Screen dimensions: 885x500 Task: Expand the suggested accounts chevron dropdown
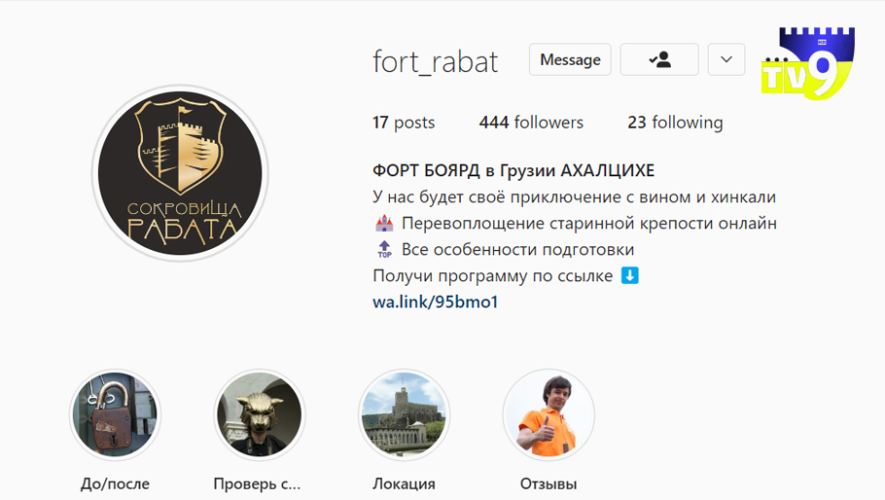click(726, 59)
